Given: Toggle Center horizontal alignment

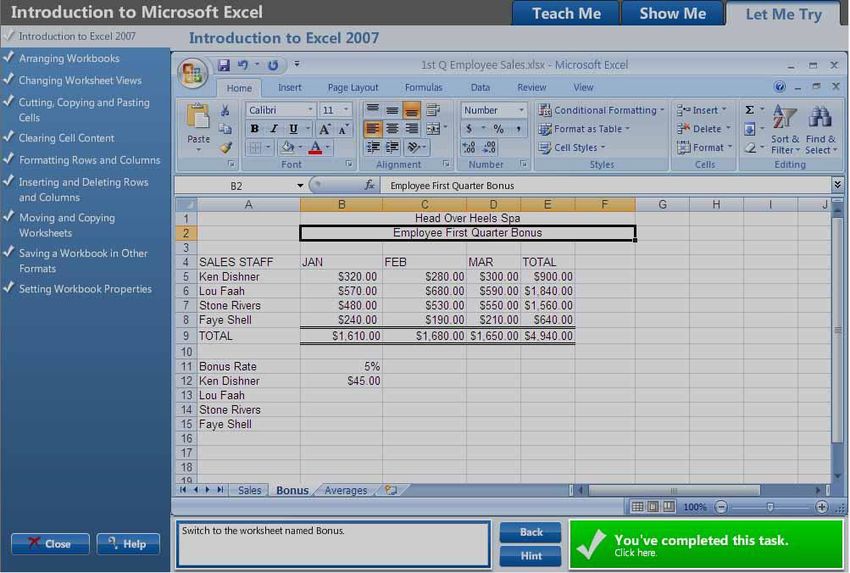Looking at the screenshot, I should [x=392, y=129].
